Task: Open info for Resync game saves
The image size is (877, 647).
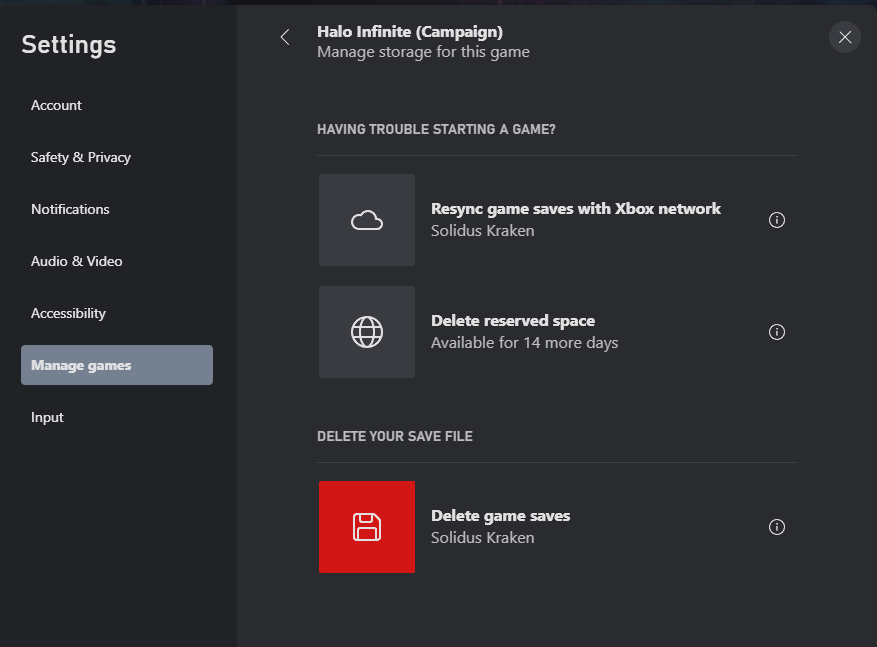Action: click(x=777, y=220)
